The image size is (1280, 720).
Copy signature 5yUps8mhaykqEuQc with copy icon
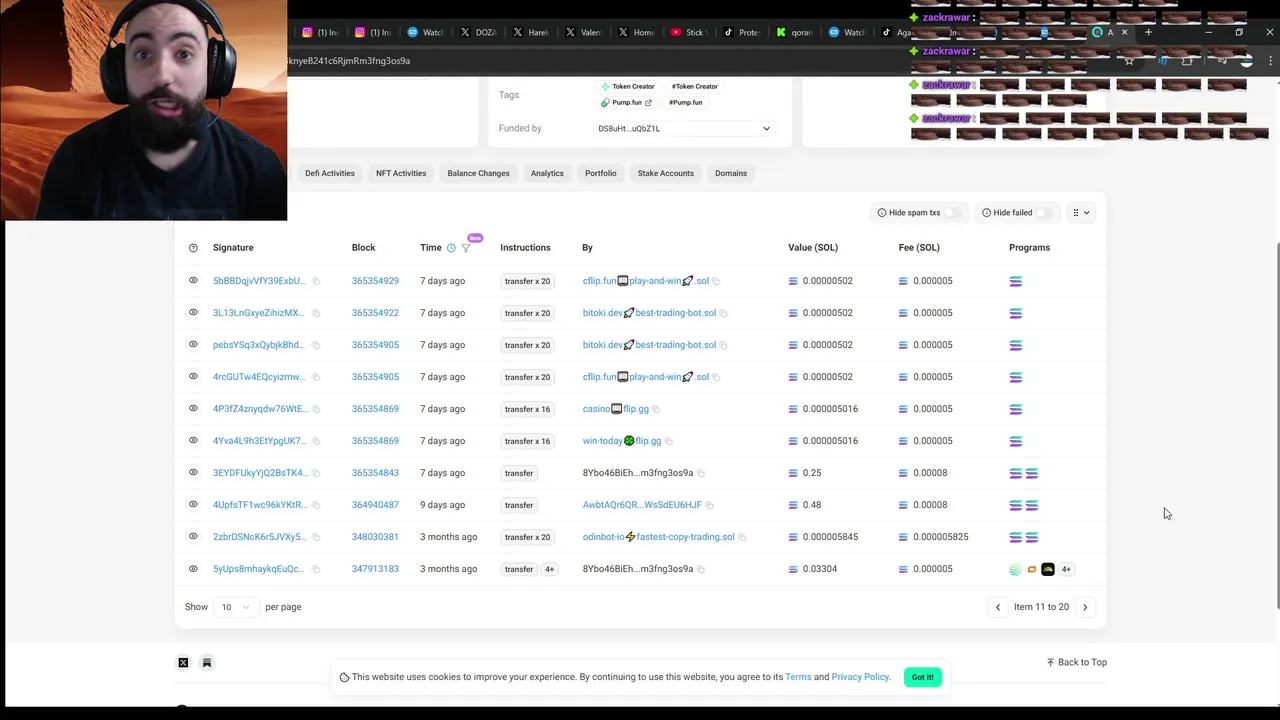tap(316, 569)
